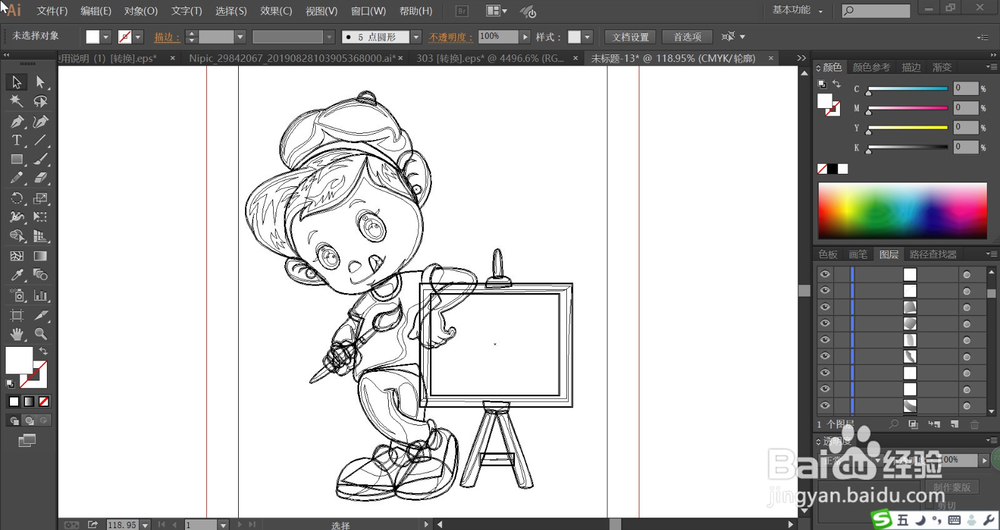Screen dimensions: 1000x530
Task: Select the Artboard tool
Action: tap(17, 315)
